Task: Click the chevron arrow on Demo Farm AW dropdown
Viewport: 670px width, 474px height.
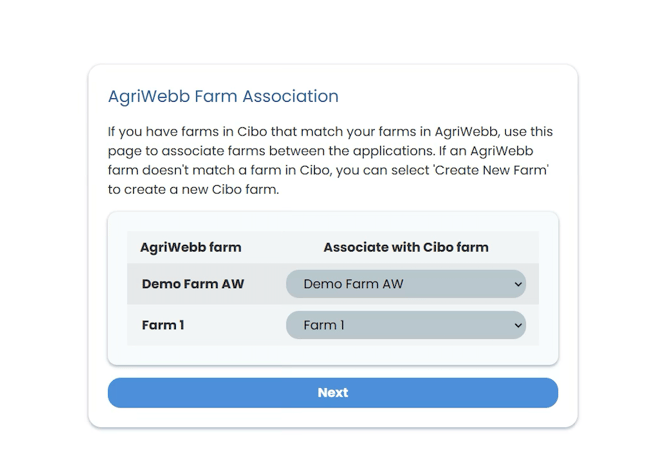Action: [x=518, y=284]
